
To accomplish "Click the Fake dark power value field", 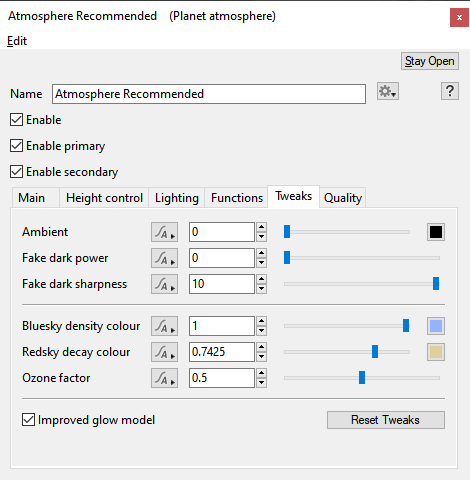I will (222, 258).
